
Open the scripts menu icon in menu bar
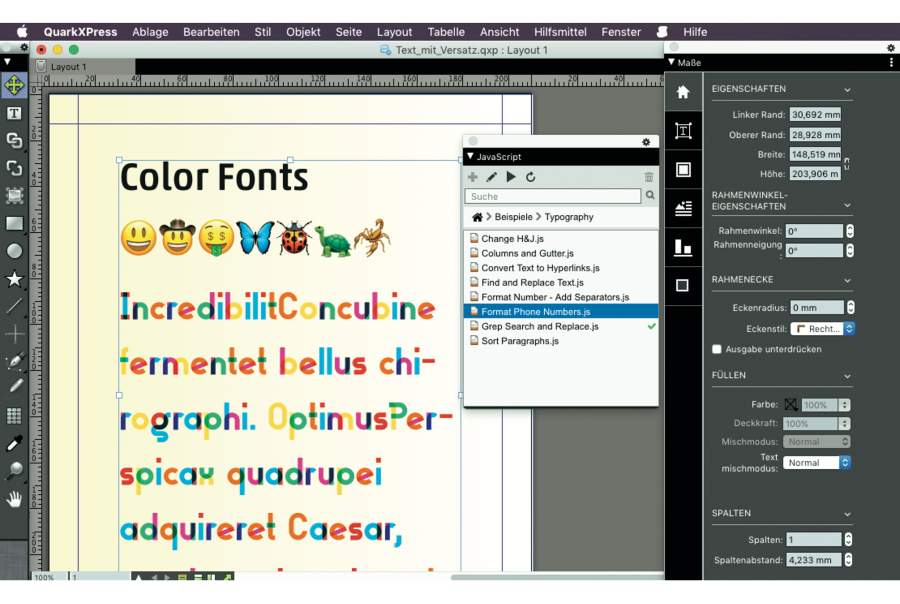662,32
